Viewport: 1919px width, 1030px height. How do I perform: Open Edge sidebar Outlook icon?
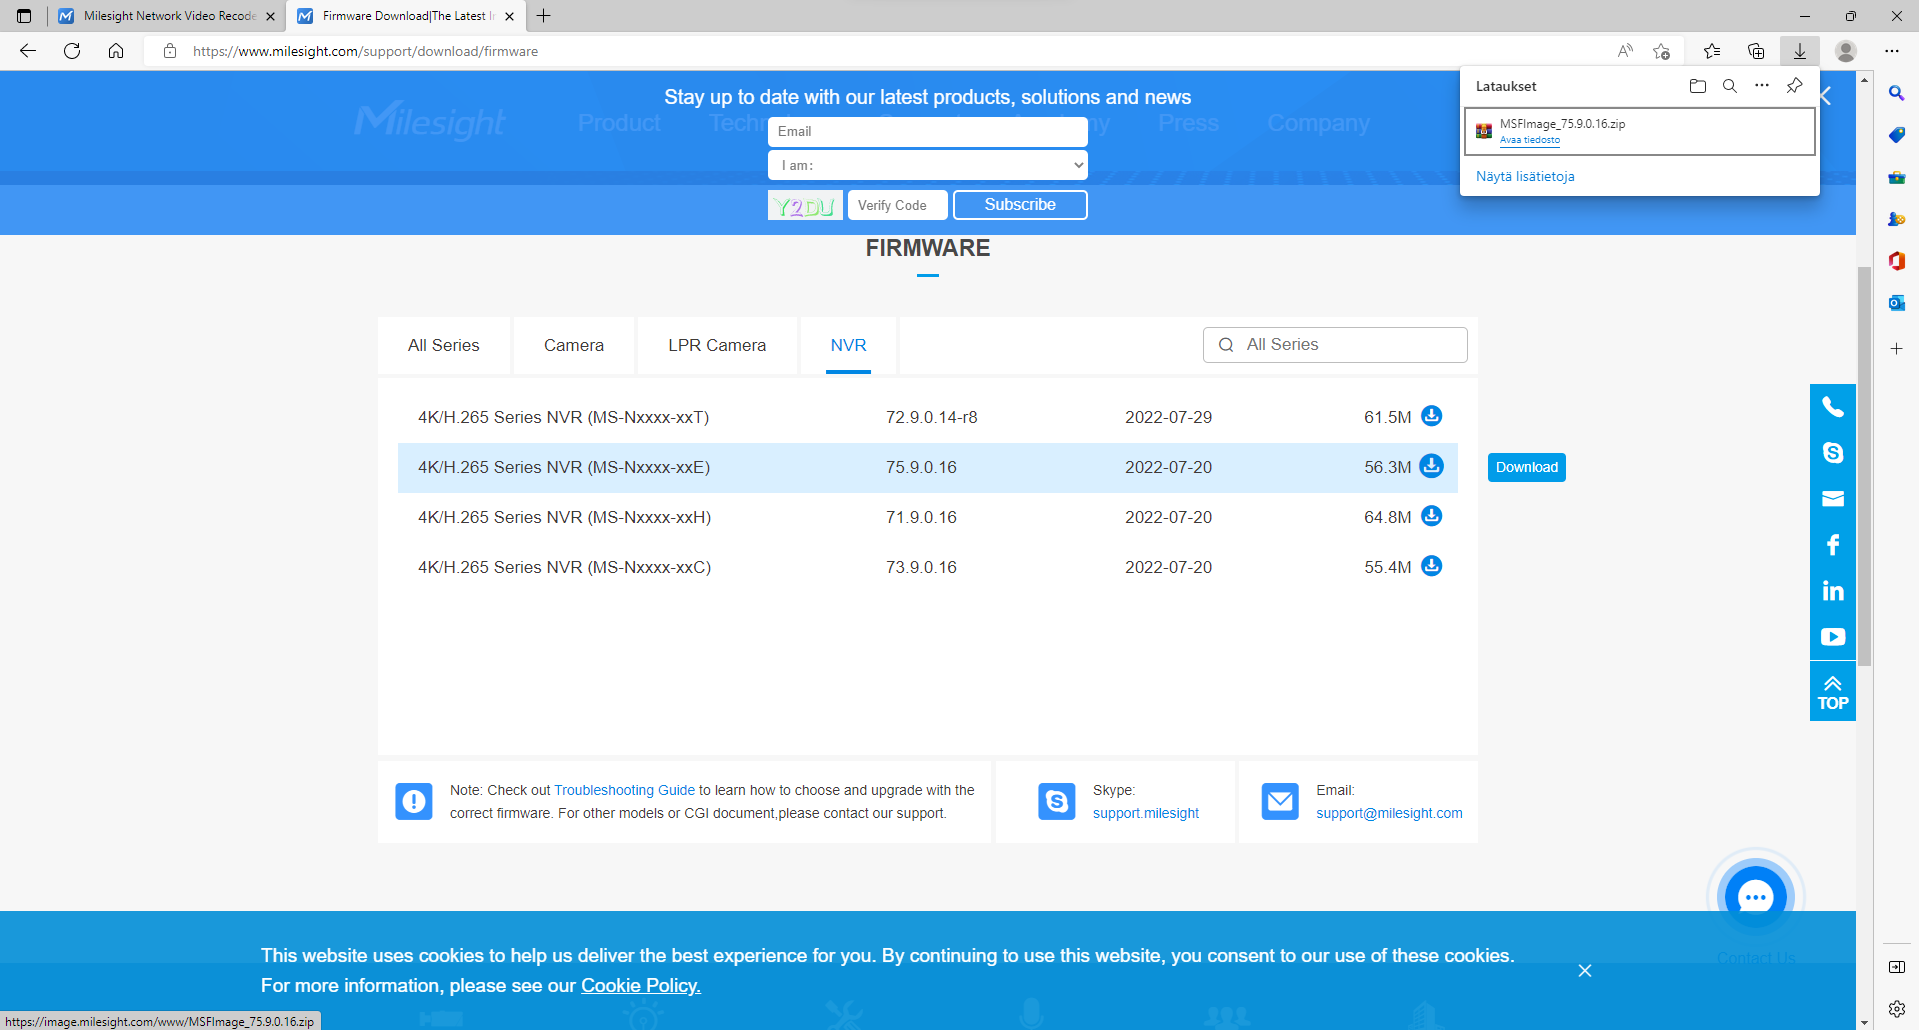coord(1897,303)
